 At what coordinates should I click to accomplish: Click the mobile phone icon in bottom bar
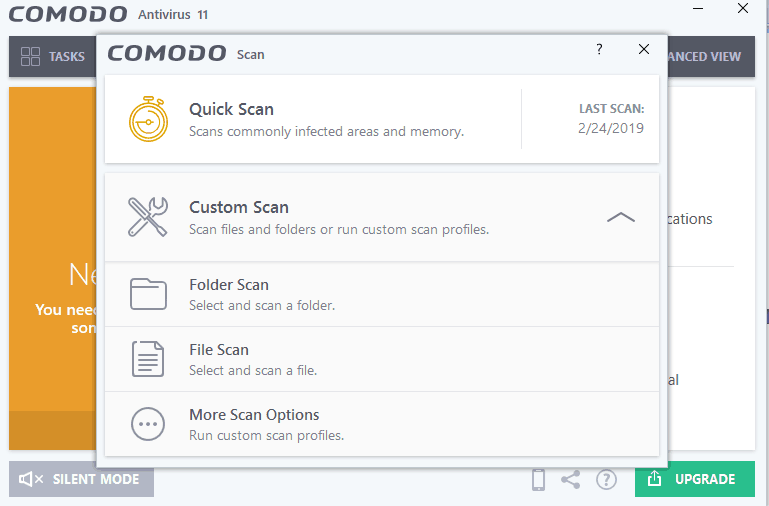click(538, 479)
